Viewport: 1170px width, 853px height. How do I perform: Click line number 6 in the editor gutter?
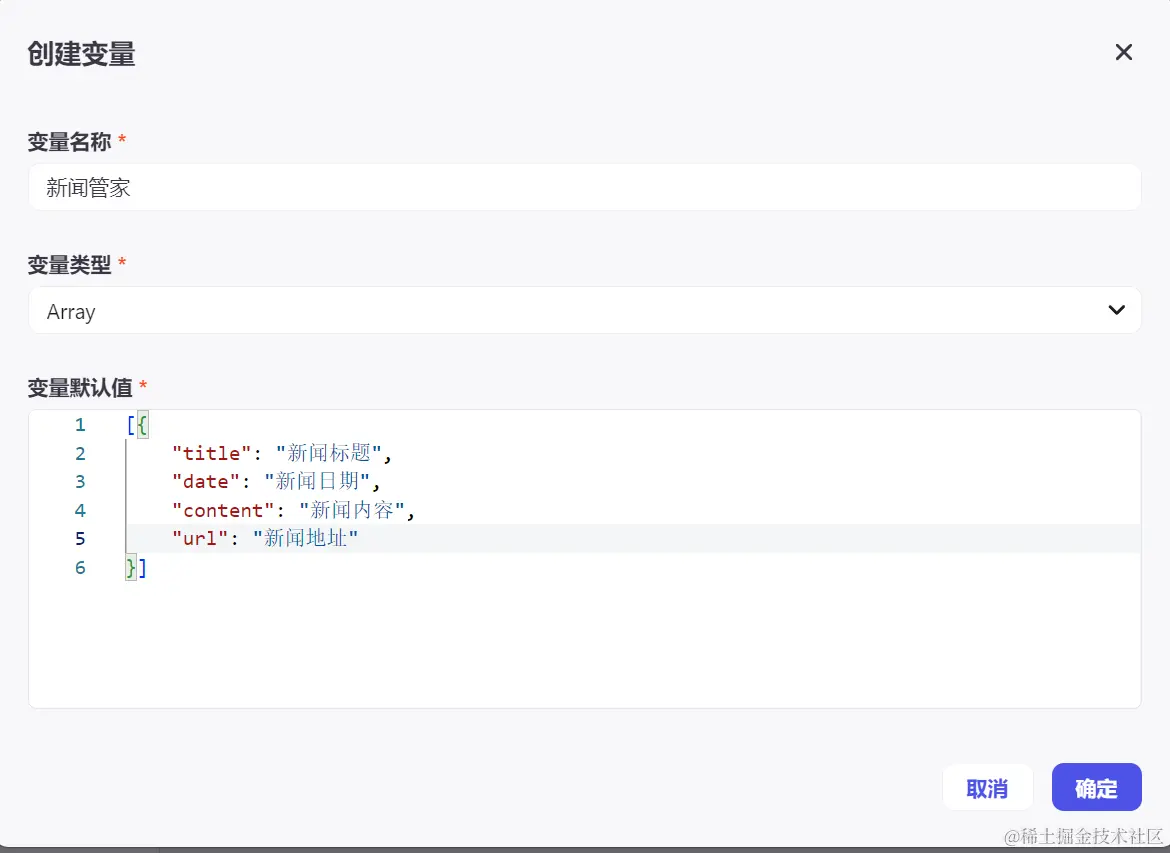coord(80,568)
